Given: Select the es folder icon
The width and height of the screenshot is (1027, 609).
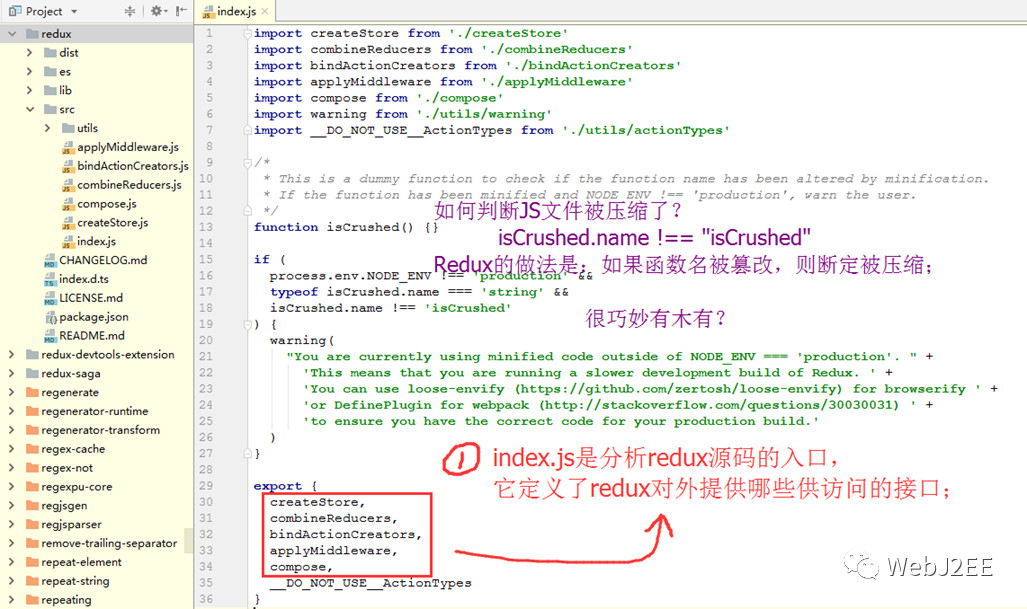Looking at the screenshot, I should coord(50,71).
